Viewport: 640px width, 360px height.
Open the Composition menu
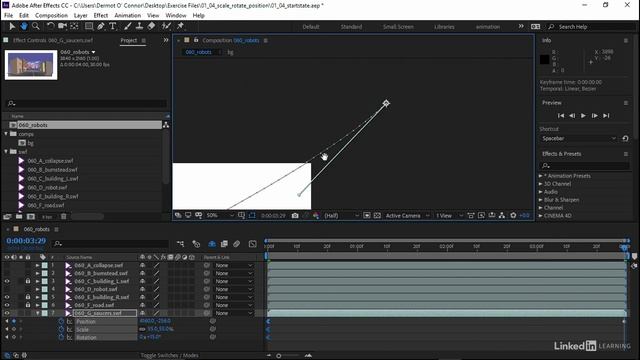click(x=51, y=16)
